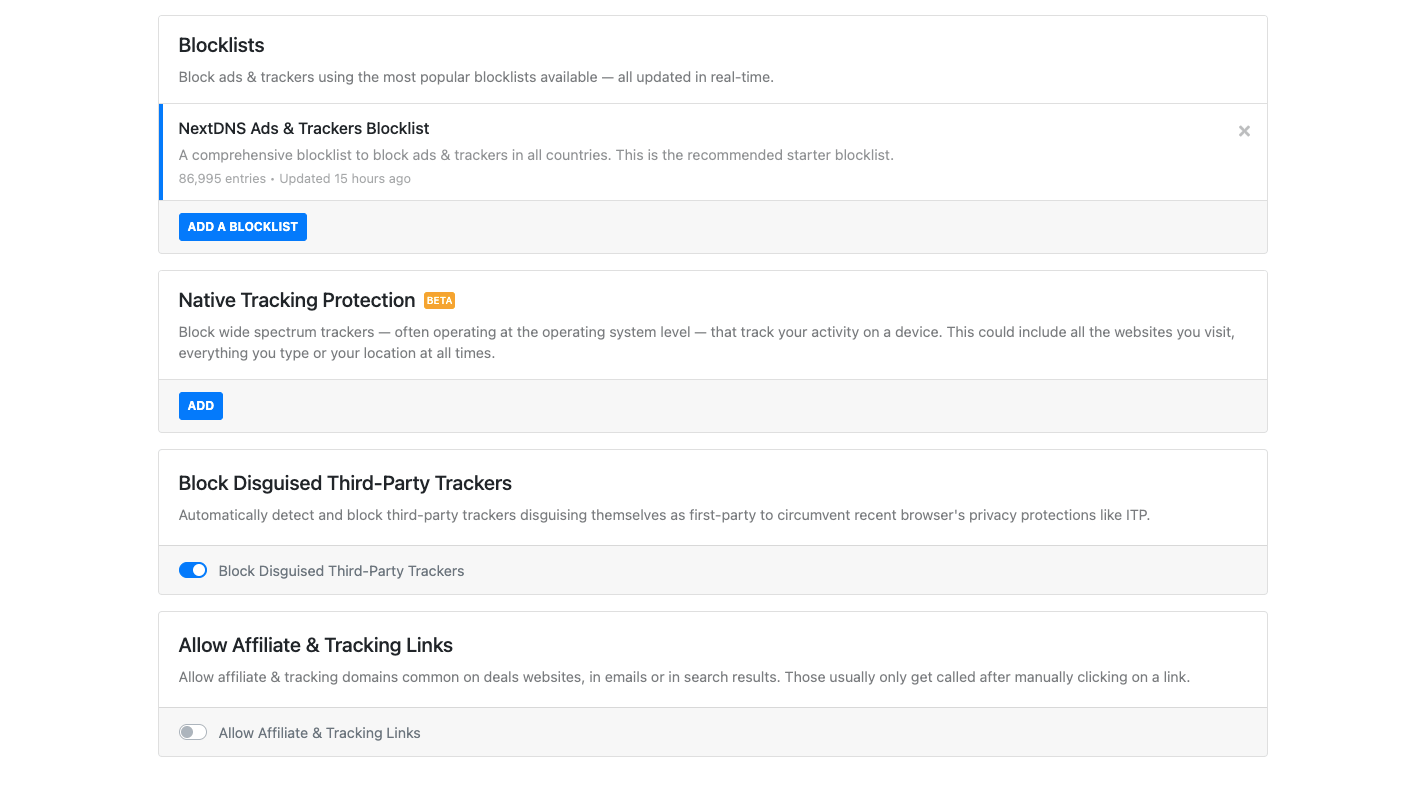Remove the NextDNS Ads & Trackers Blocklist
This screenshot has width=1425, height=789.
click(x=1244, y=131)
